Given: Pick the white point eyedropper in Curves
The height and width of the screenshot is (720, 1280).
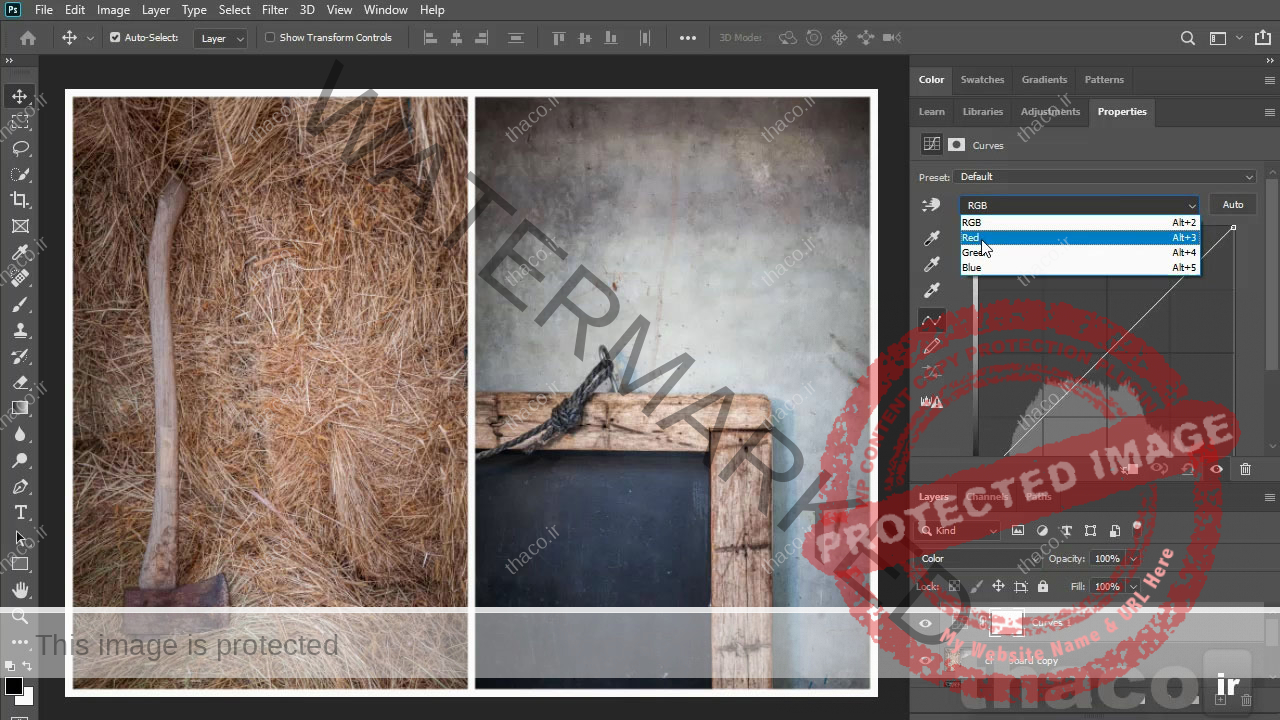Looking at the screenshot, I should [931, 290].
